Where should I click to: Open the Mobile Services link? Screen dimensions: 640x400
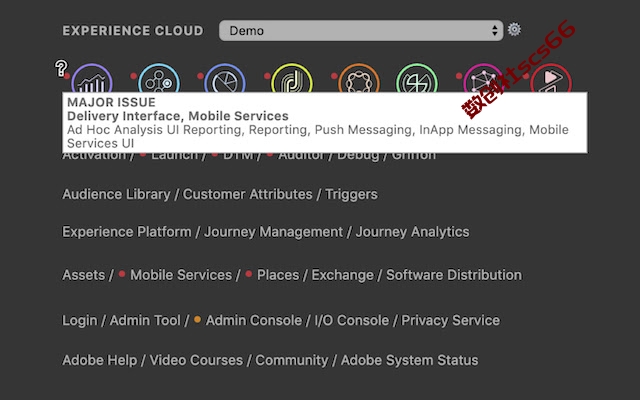pyautogui.click(x=181, y=275)
